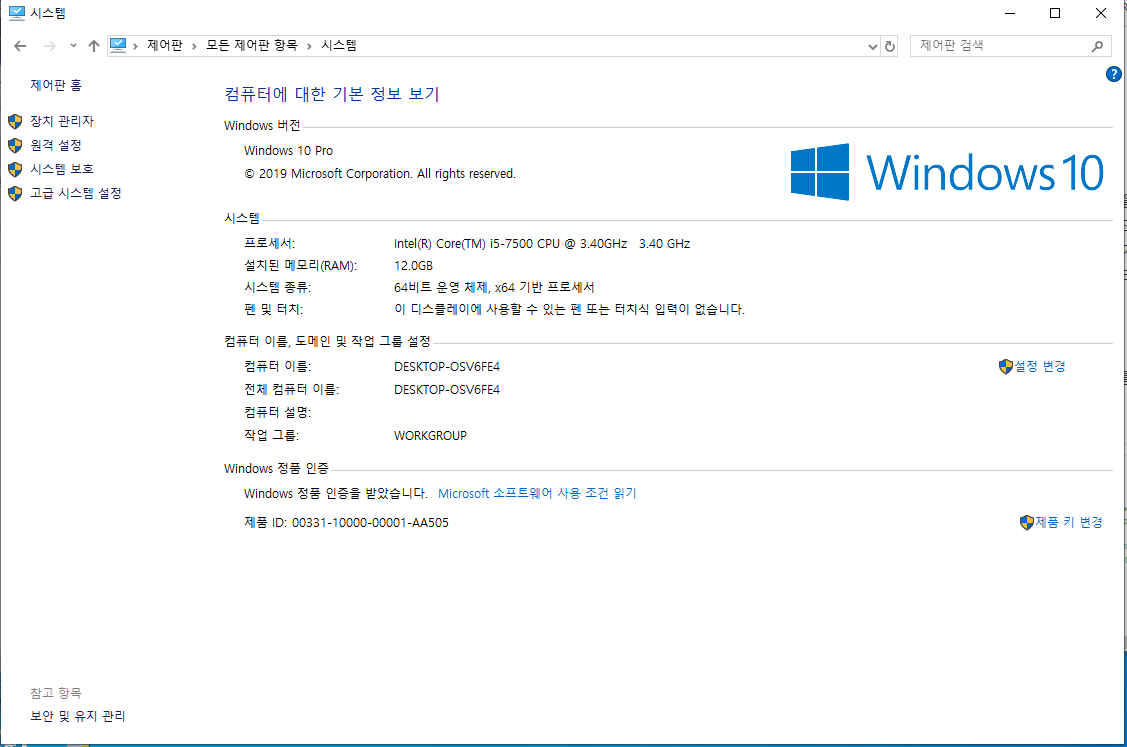
Task: Click shield icon beside 장치 관리자
Action: coord(15,122)
